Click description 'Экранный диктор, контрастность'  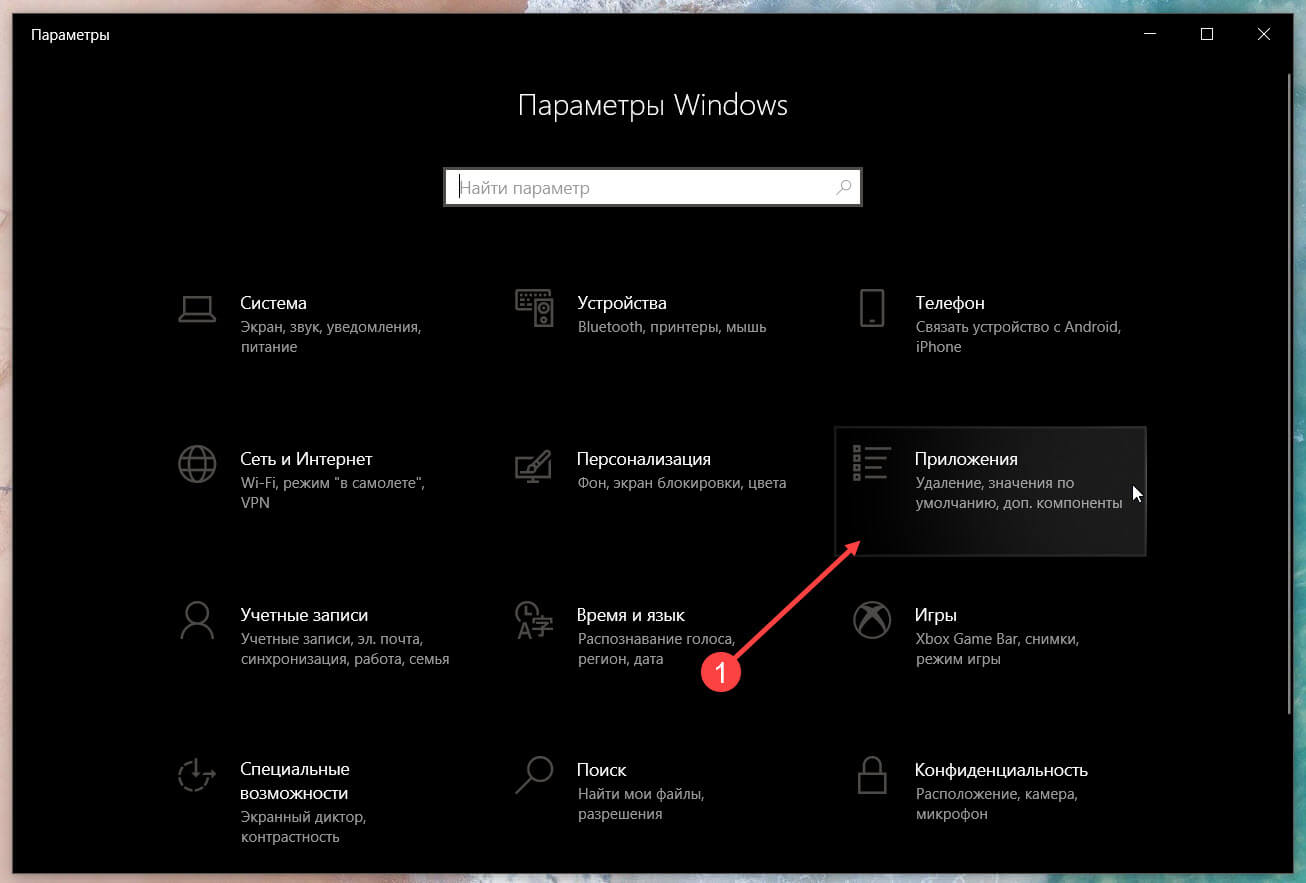click(303, 827)
